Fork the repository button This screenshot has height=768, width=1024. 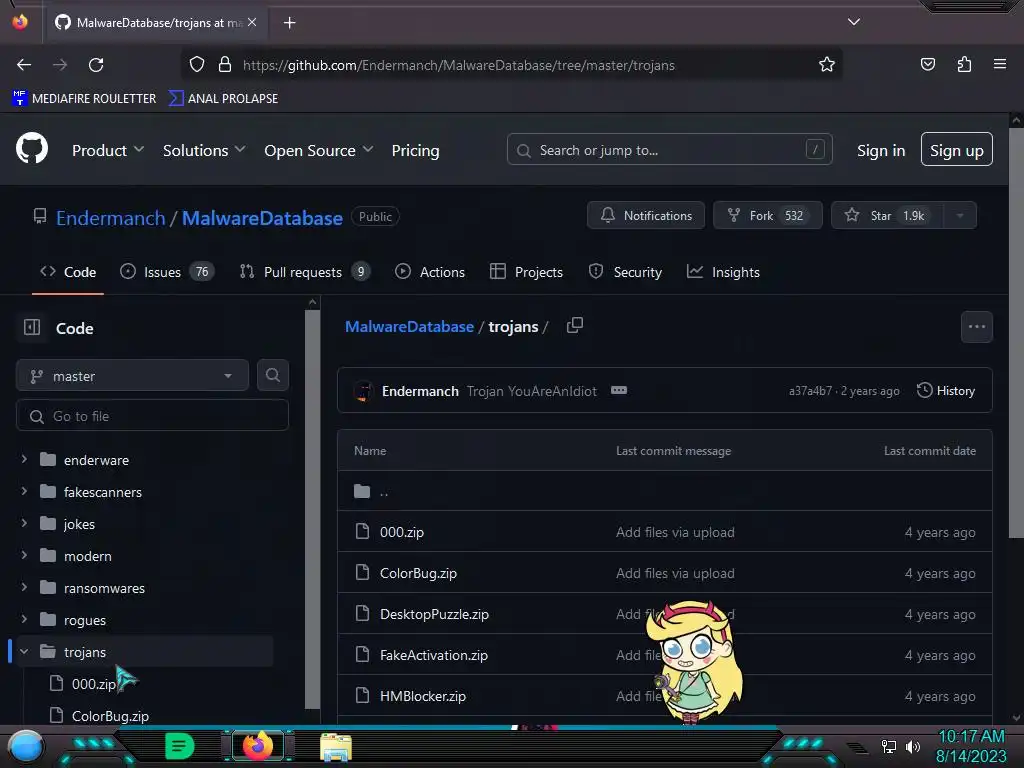pos(768,216)
